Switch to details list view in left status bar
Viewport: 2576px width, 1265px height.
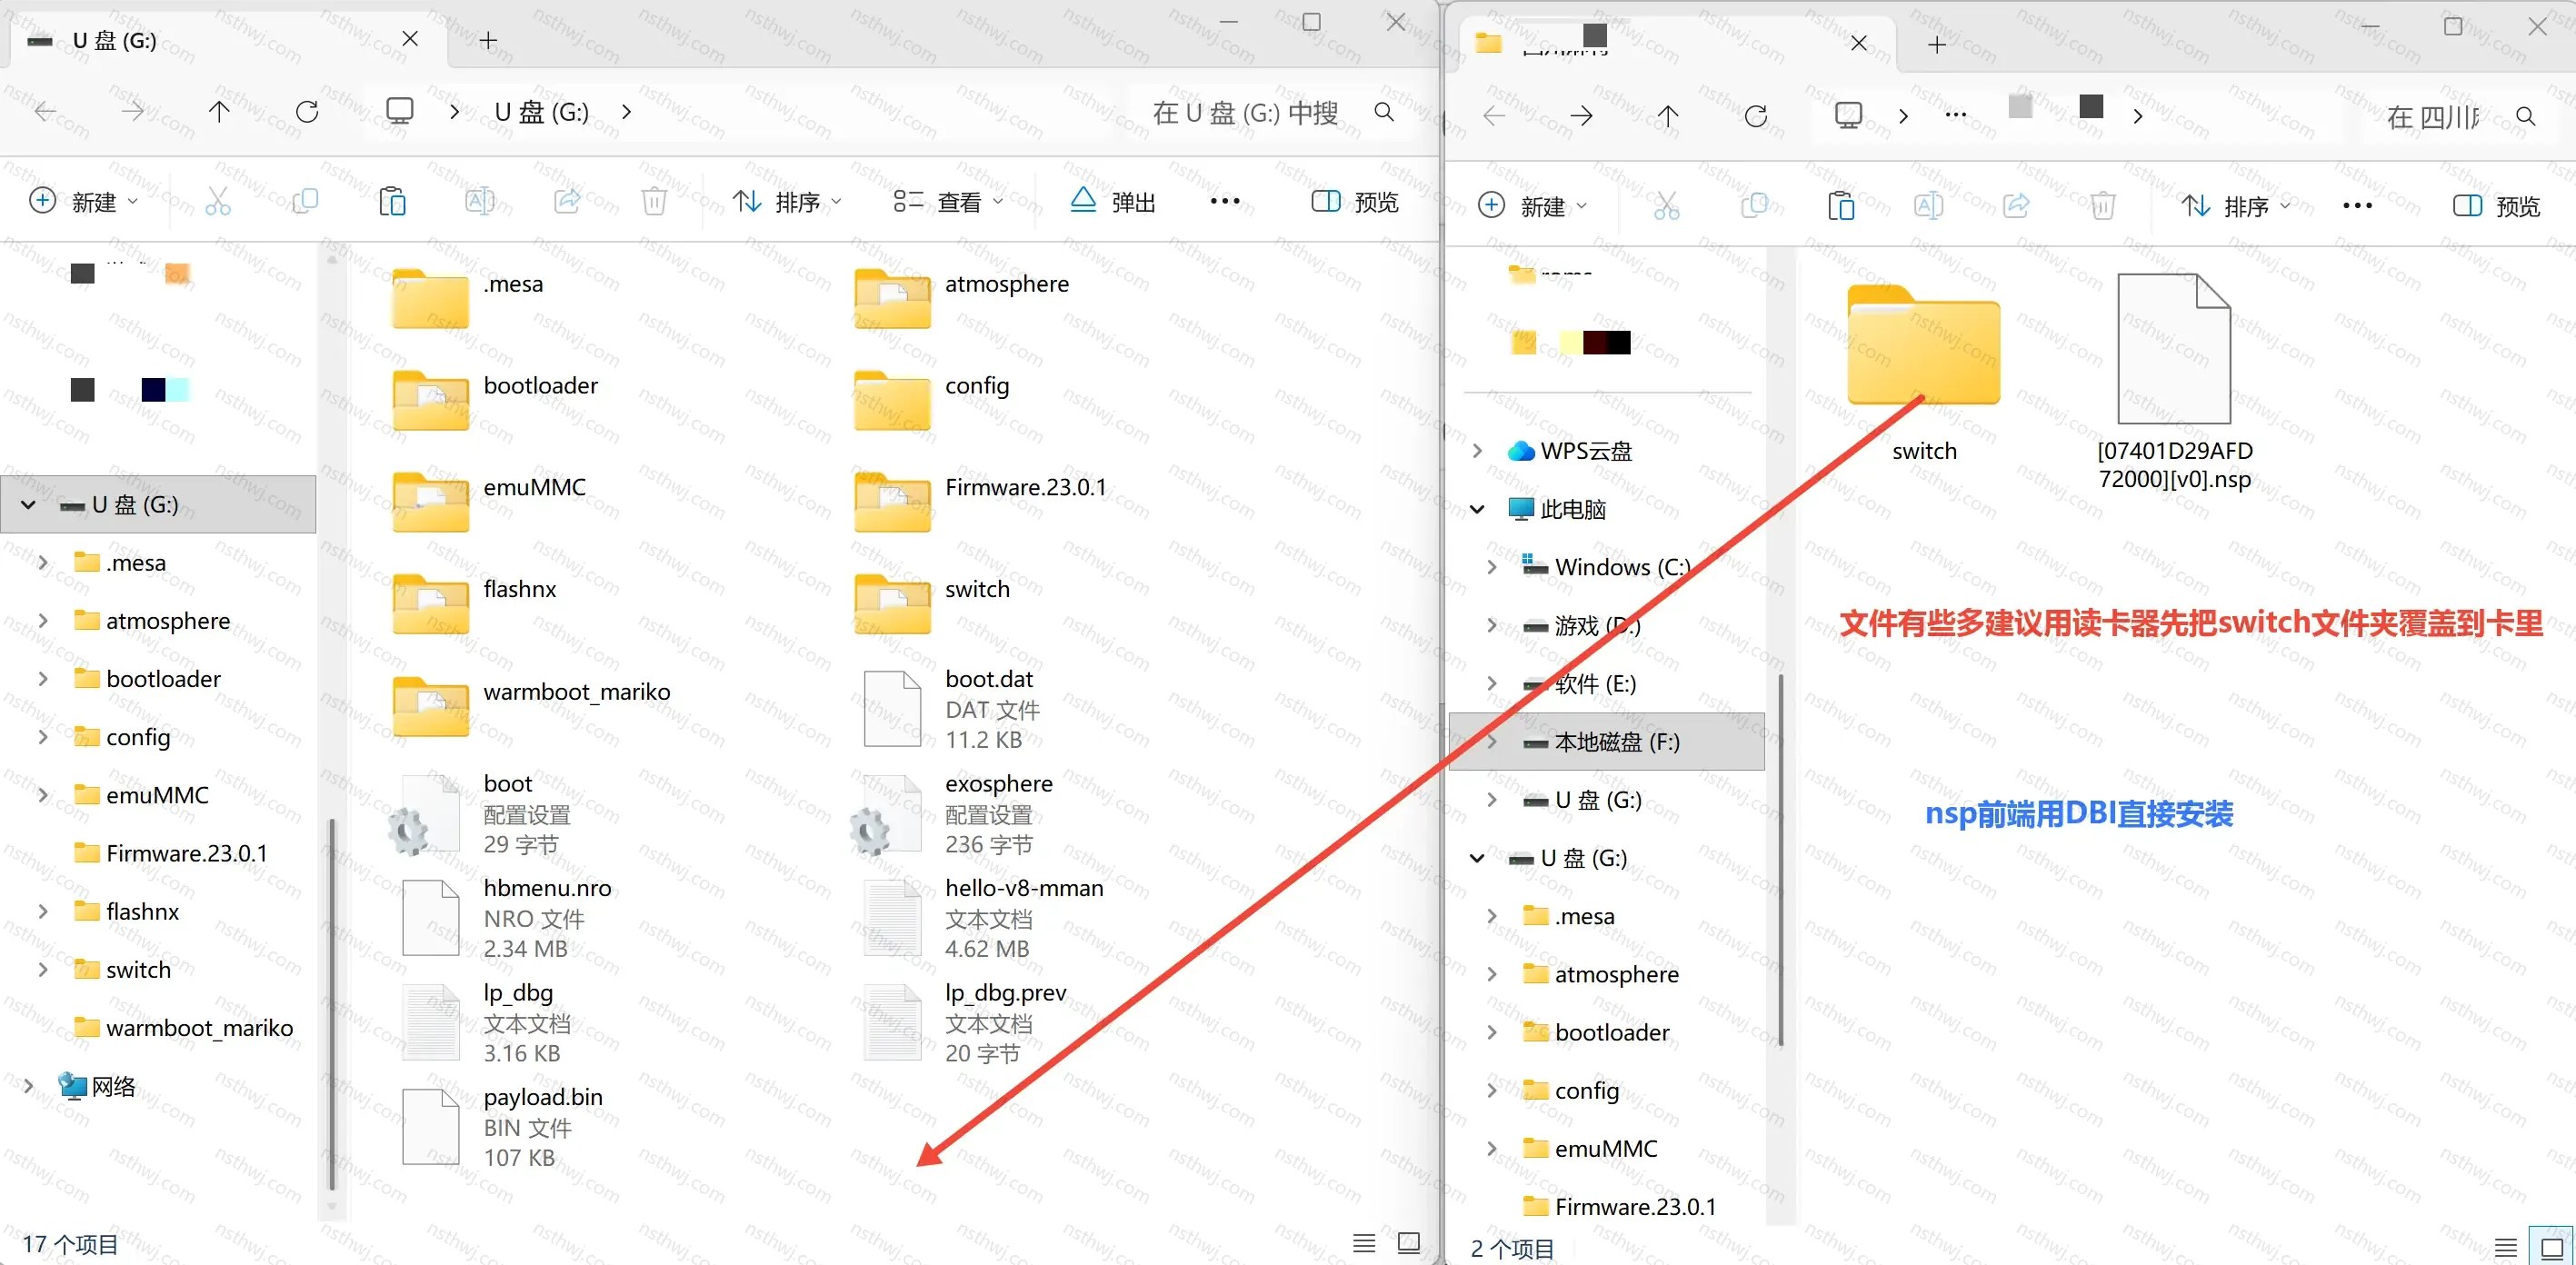pyautogui.click(x=1364, y=1243)
